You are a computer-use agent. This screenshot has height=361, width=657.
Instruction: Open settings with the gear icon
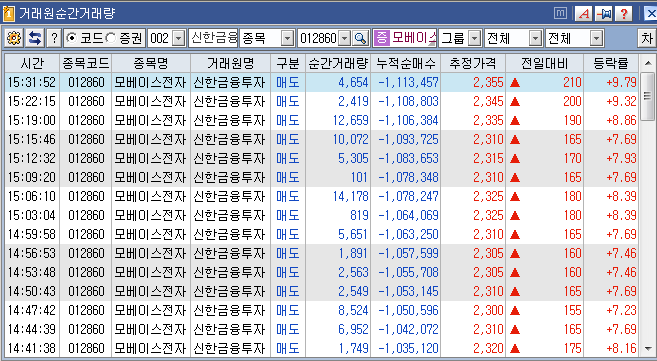pos(14,39)
